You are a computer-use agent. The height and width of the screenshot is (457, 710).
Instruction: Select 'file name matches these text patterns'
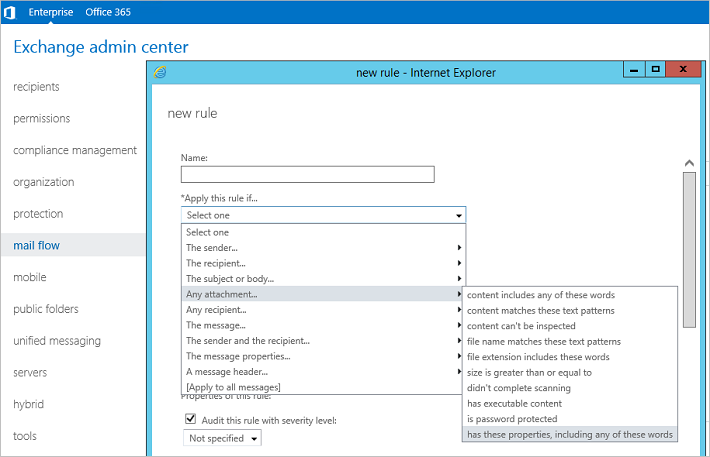[x=570, y=342]
